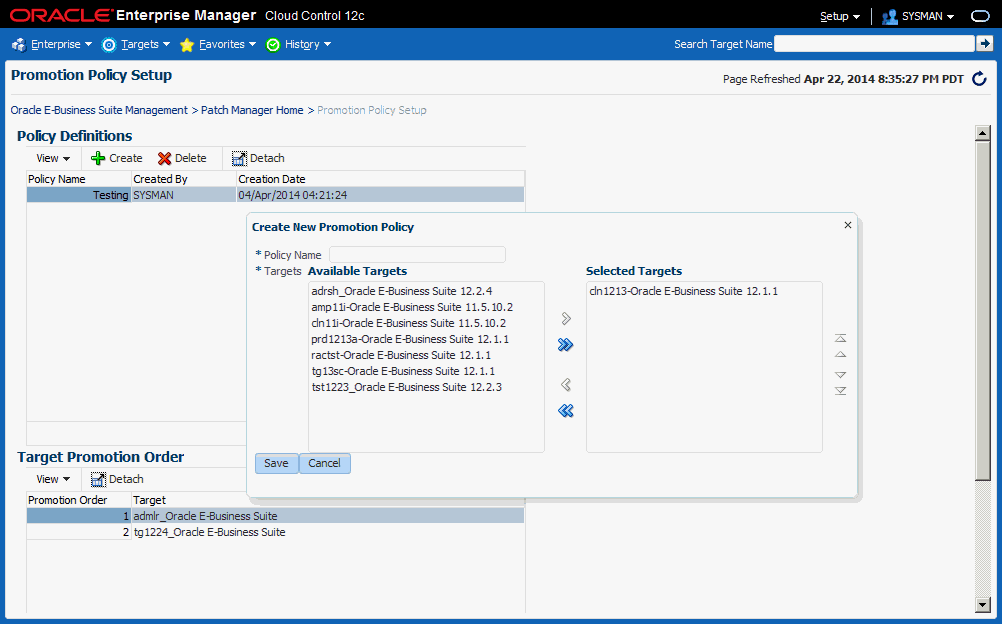The image size is (1002, 624).
Task: Click the Delete policy button
Action: pos(182,158)
